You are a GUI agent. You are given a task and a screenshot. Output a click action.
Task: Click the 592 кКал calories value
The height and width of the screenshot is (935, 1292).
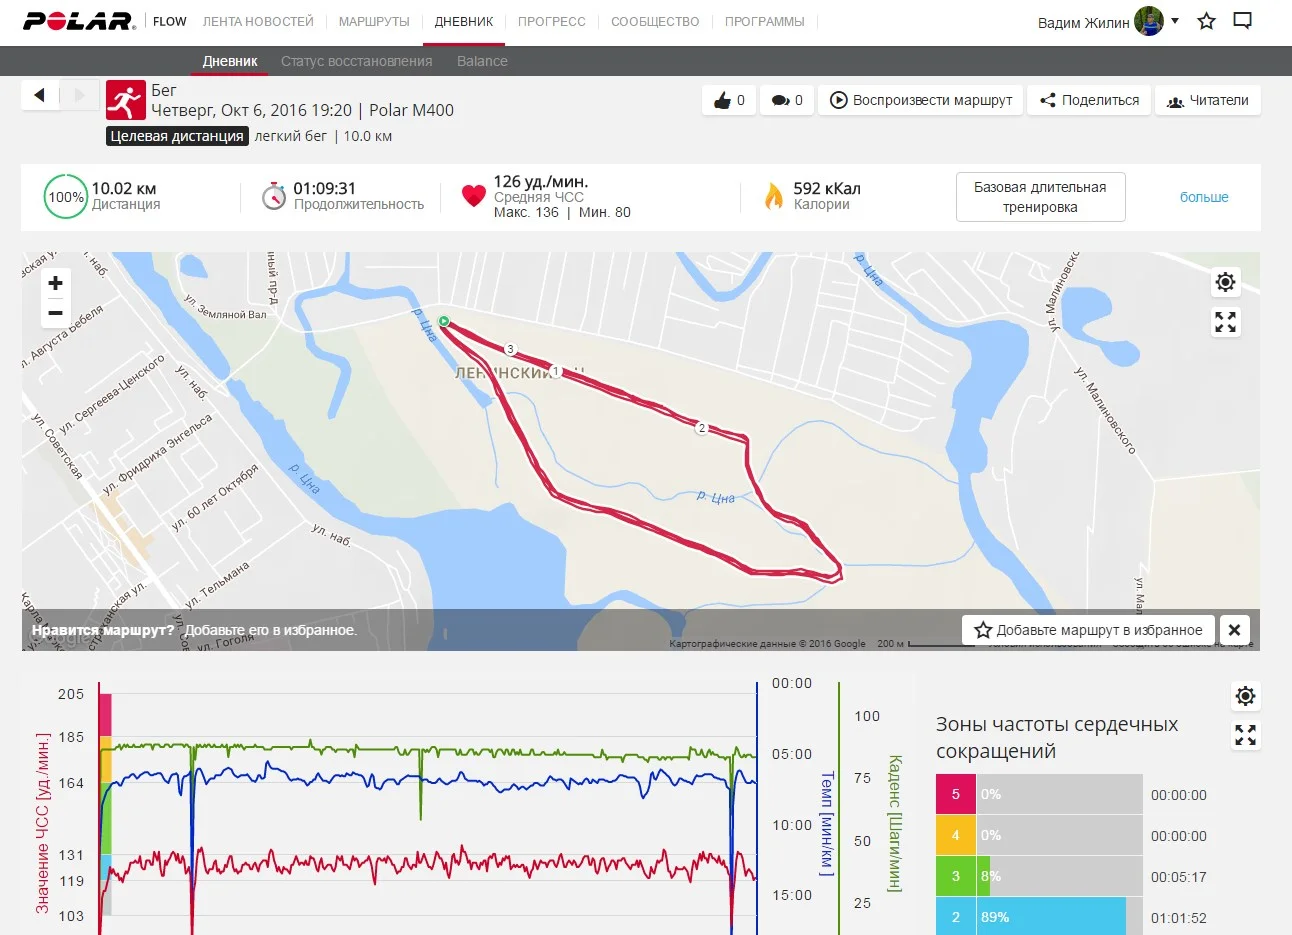[827, 188]
